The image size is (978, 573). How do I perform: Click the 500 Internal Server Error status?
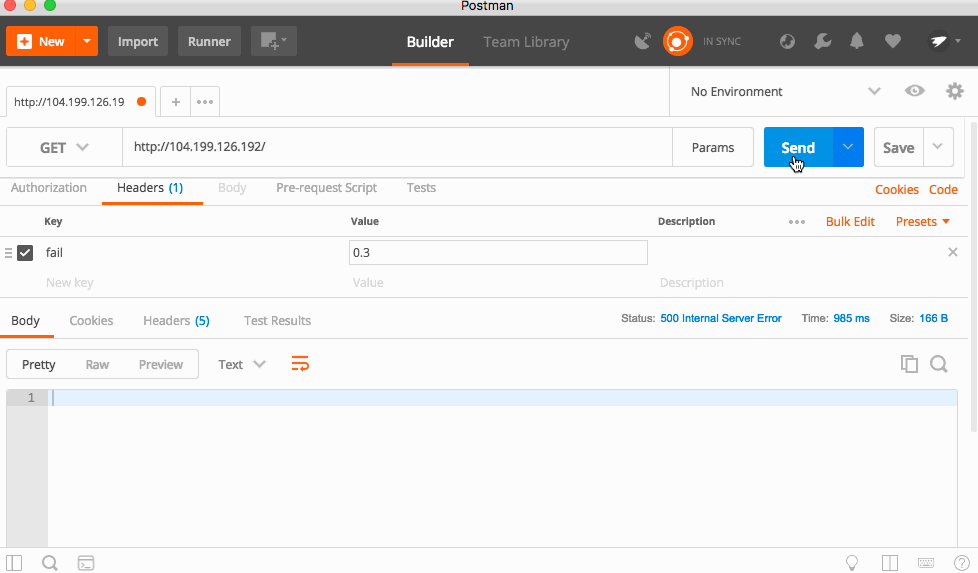point(720,319)
